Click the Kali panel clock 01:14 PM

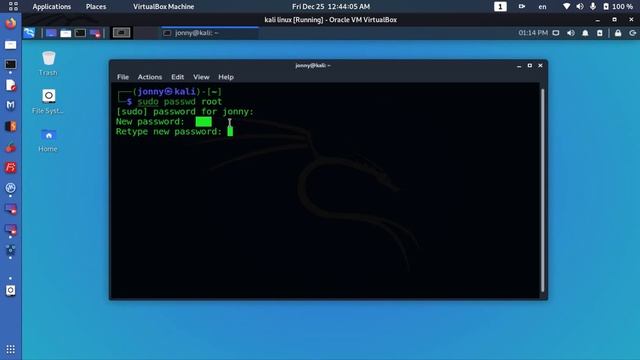pos(533,33)
